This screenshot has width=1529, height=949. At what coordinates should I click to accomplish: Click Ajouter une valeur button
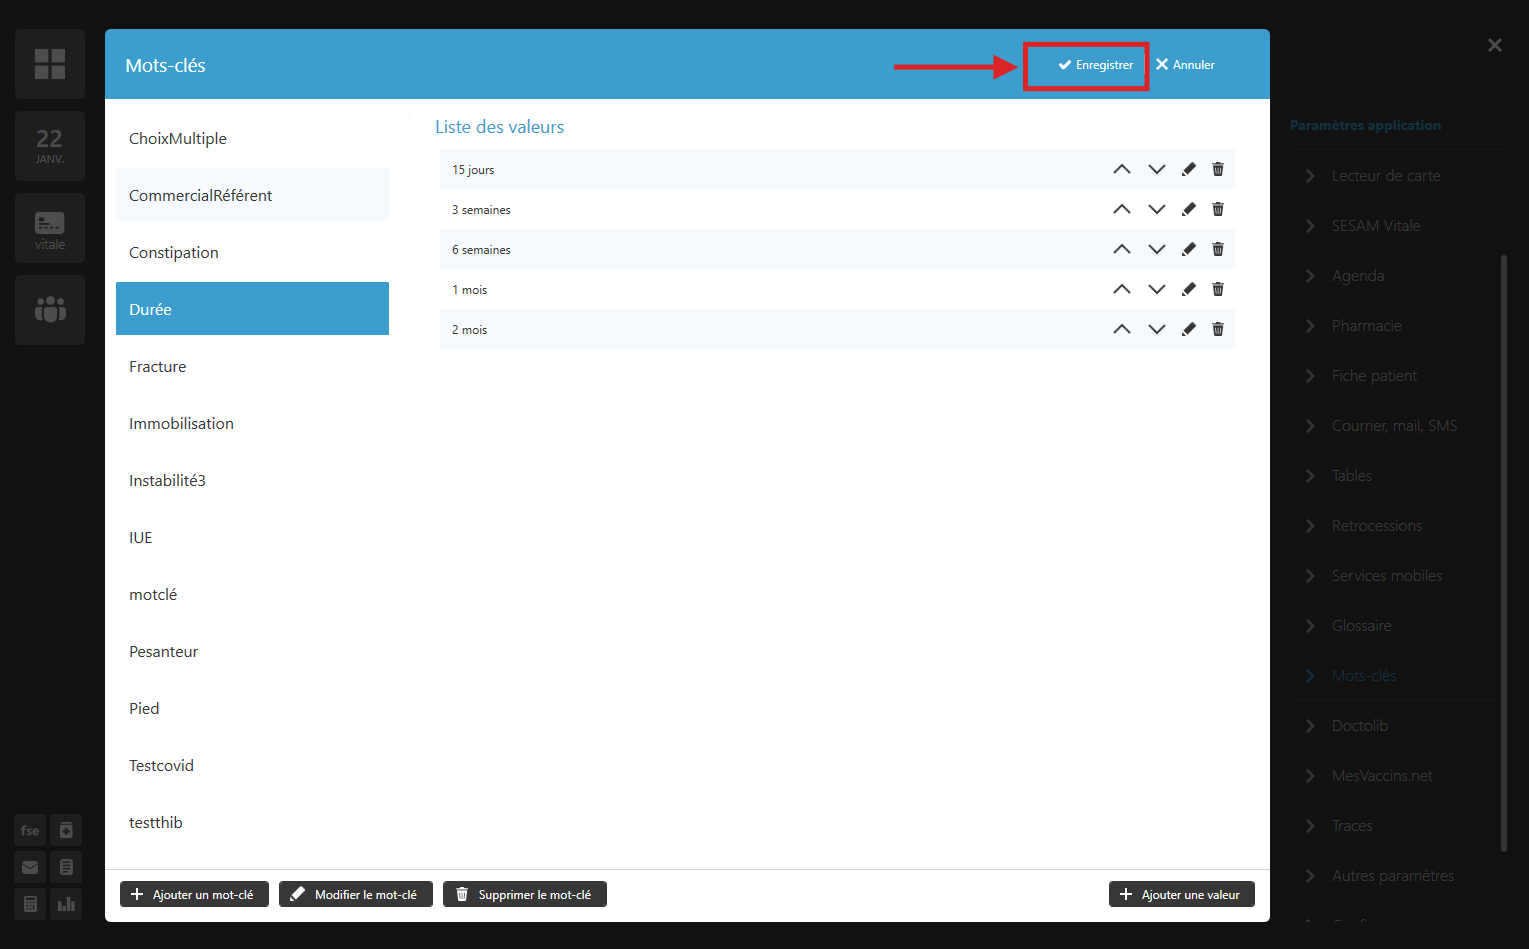point(1181,894)
